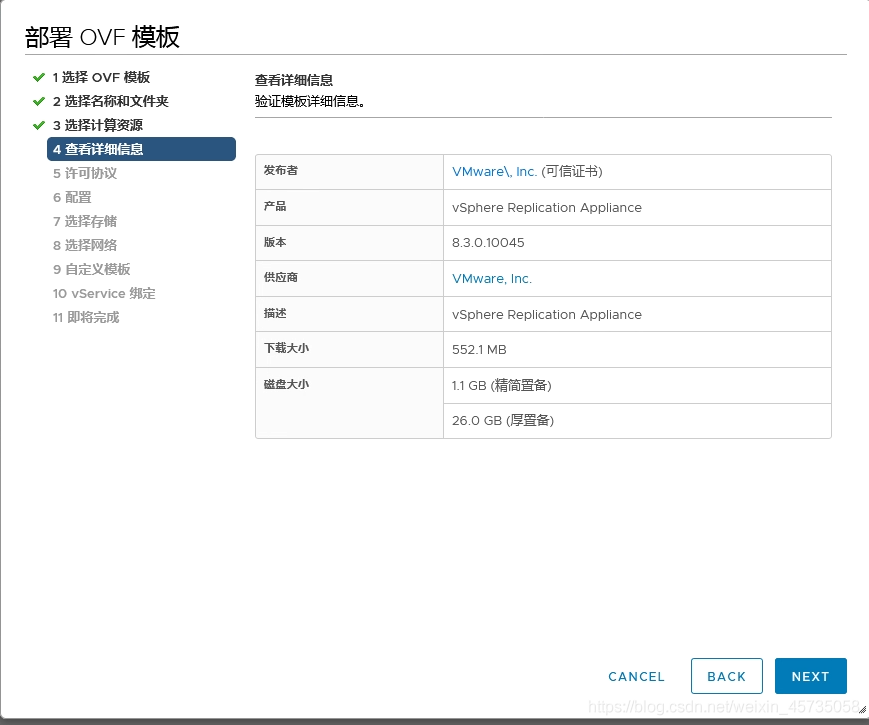The image size is (869, 725).
Task: Click download size value 552.1 MB
Action: [x=479, y=349]
